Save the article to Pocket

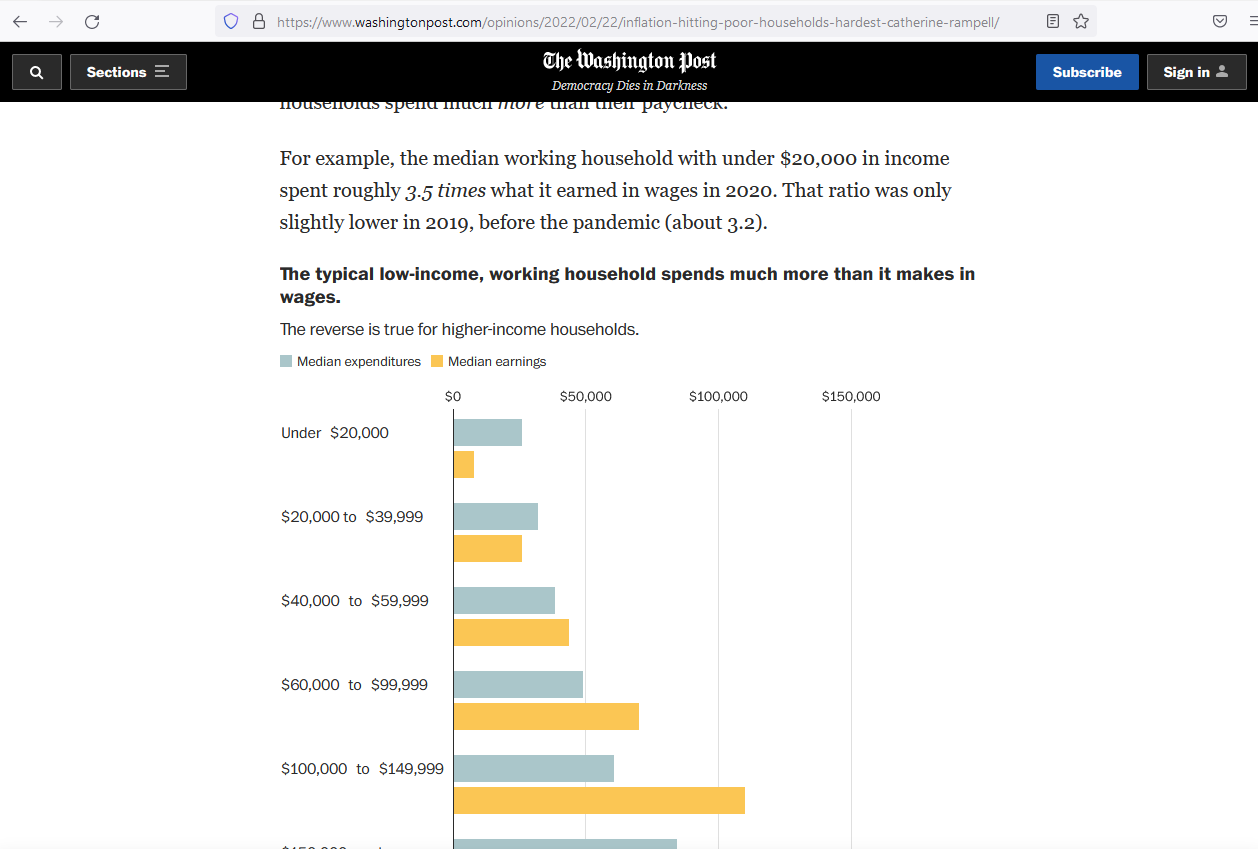point(1219,20)
